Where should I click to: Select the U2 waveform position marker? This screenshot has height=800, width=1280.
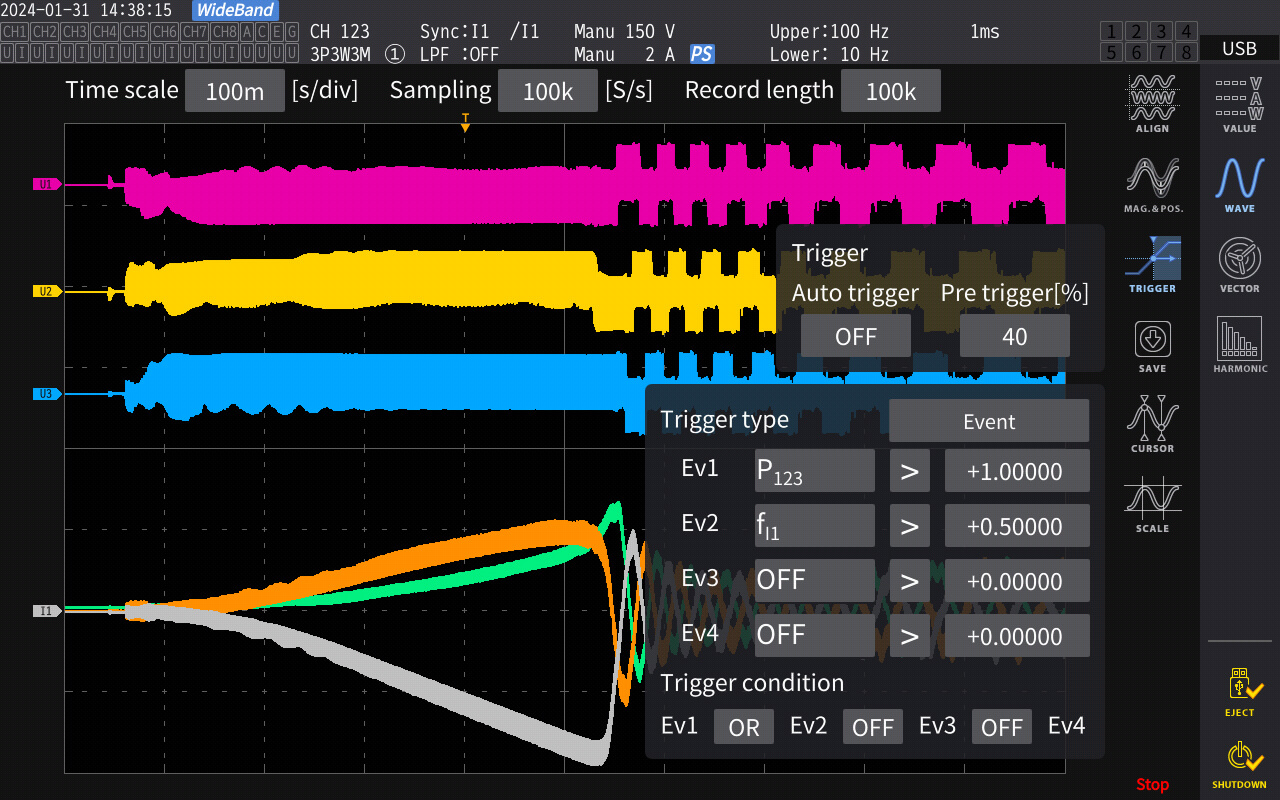(x=48, y=291)
